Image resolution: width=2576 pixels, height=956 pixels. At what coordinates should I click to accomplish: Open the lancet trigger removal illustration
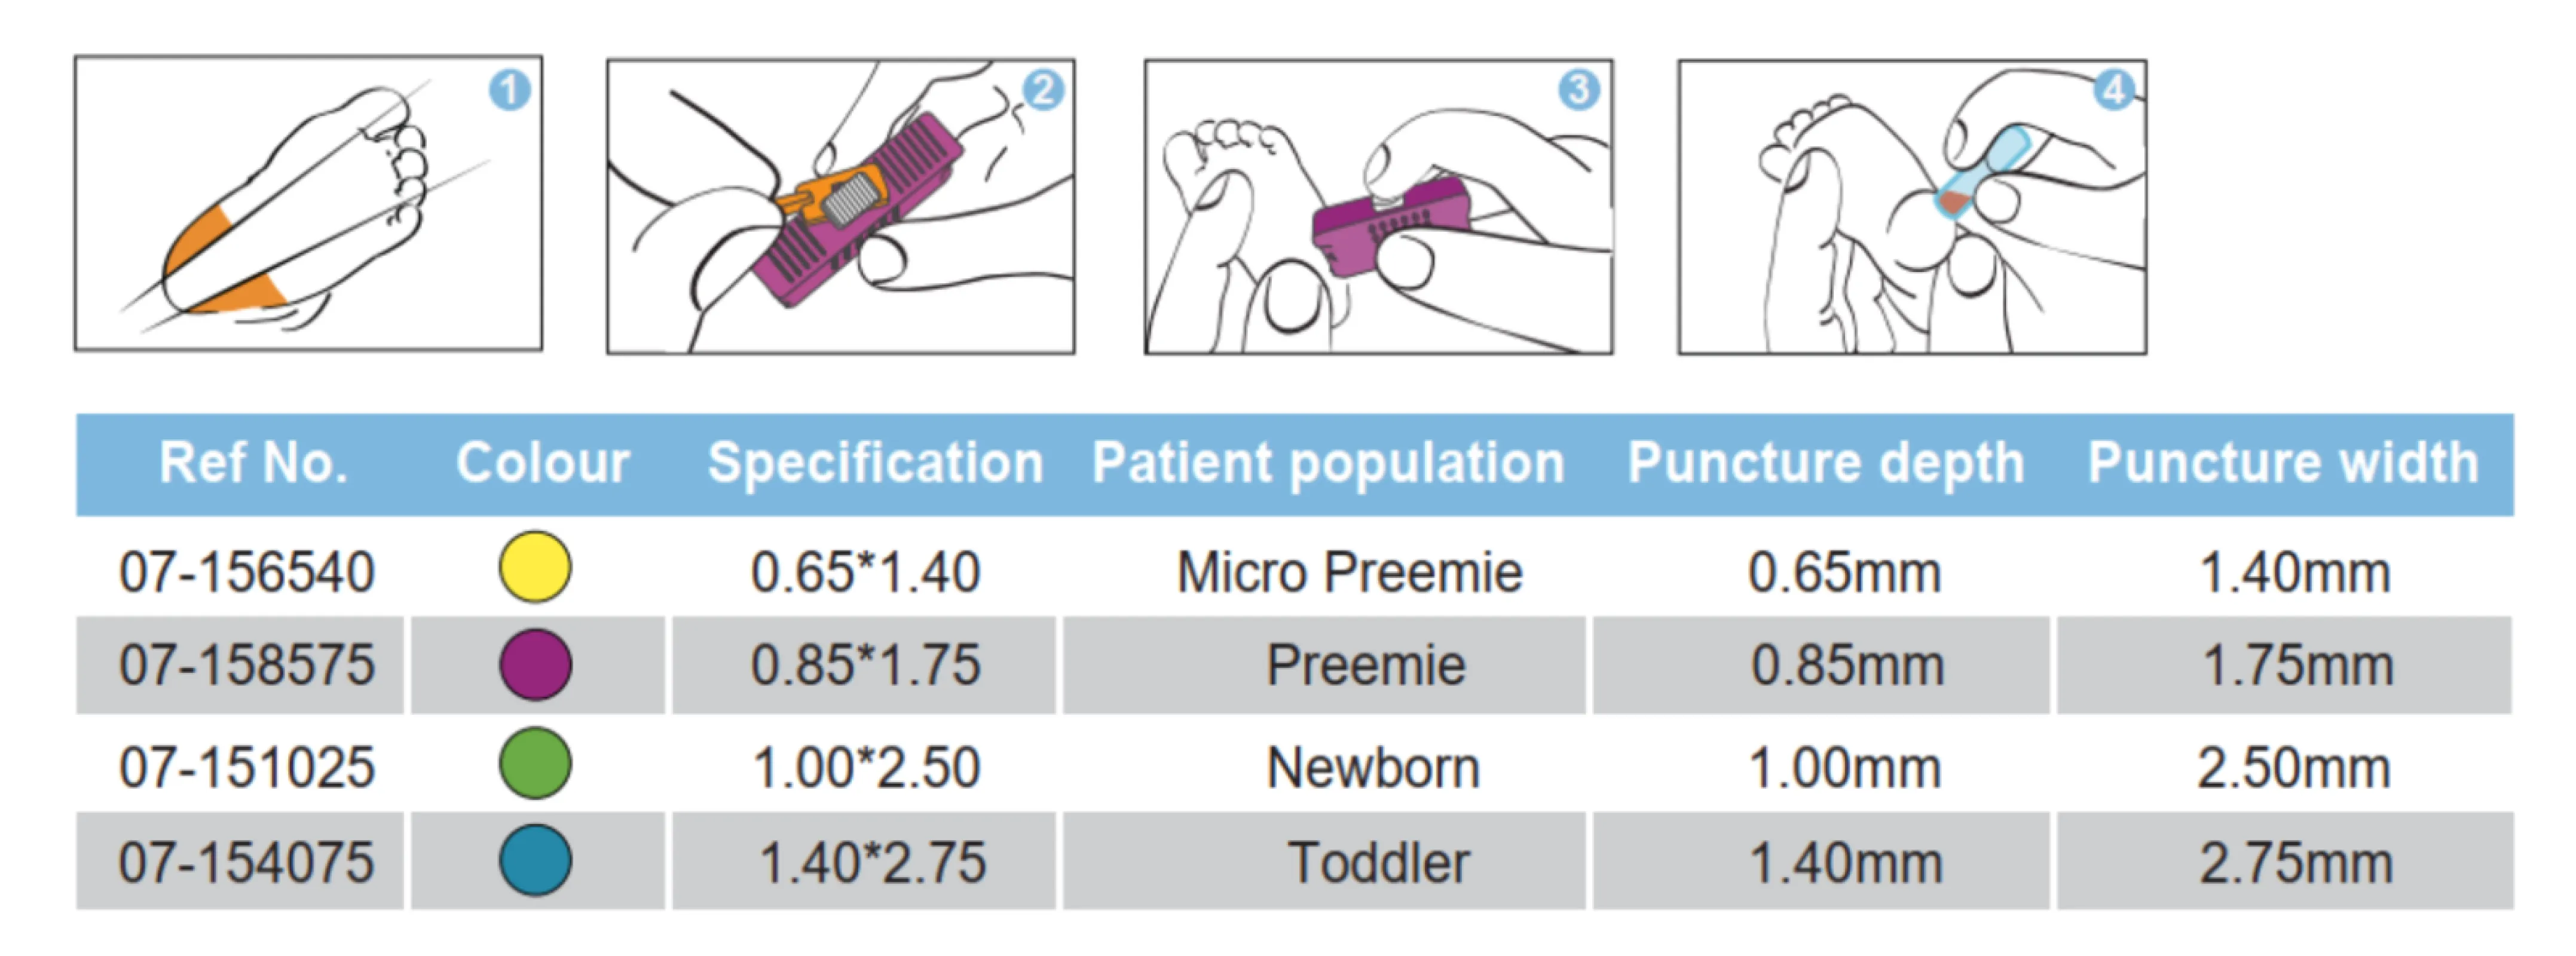pyautogui.click(x=840, y=206)
